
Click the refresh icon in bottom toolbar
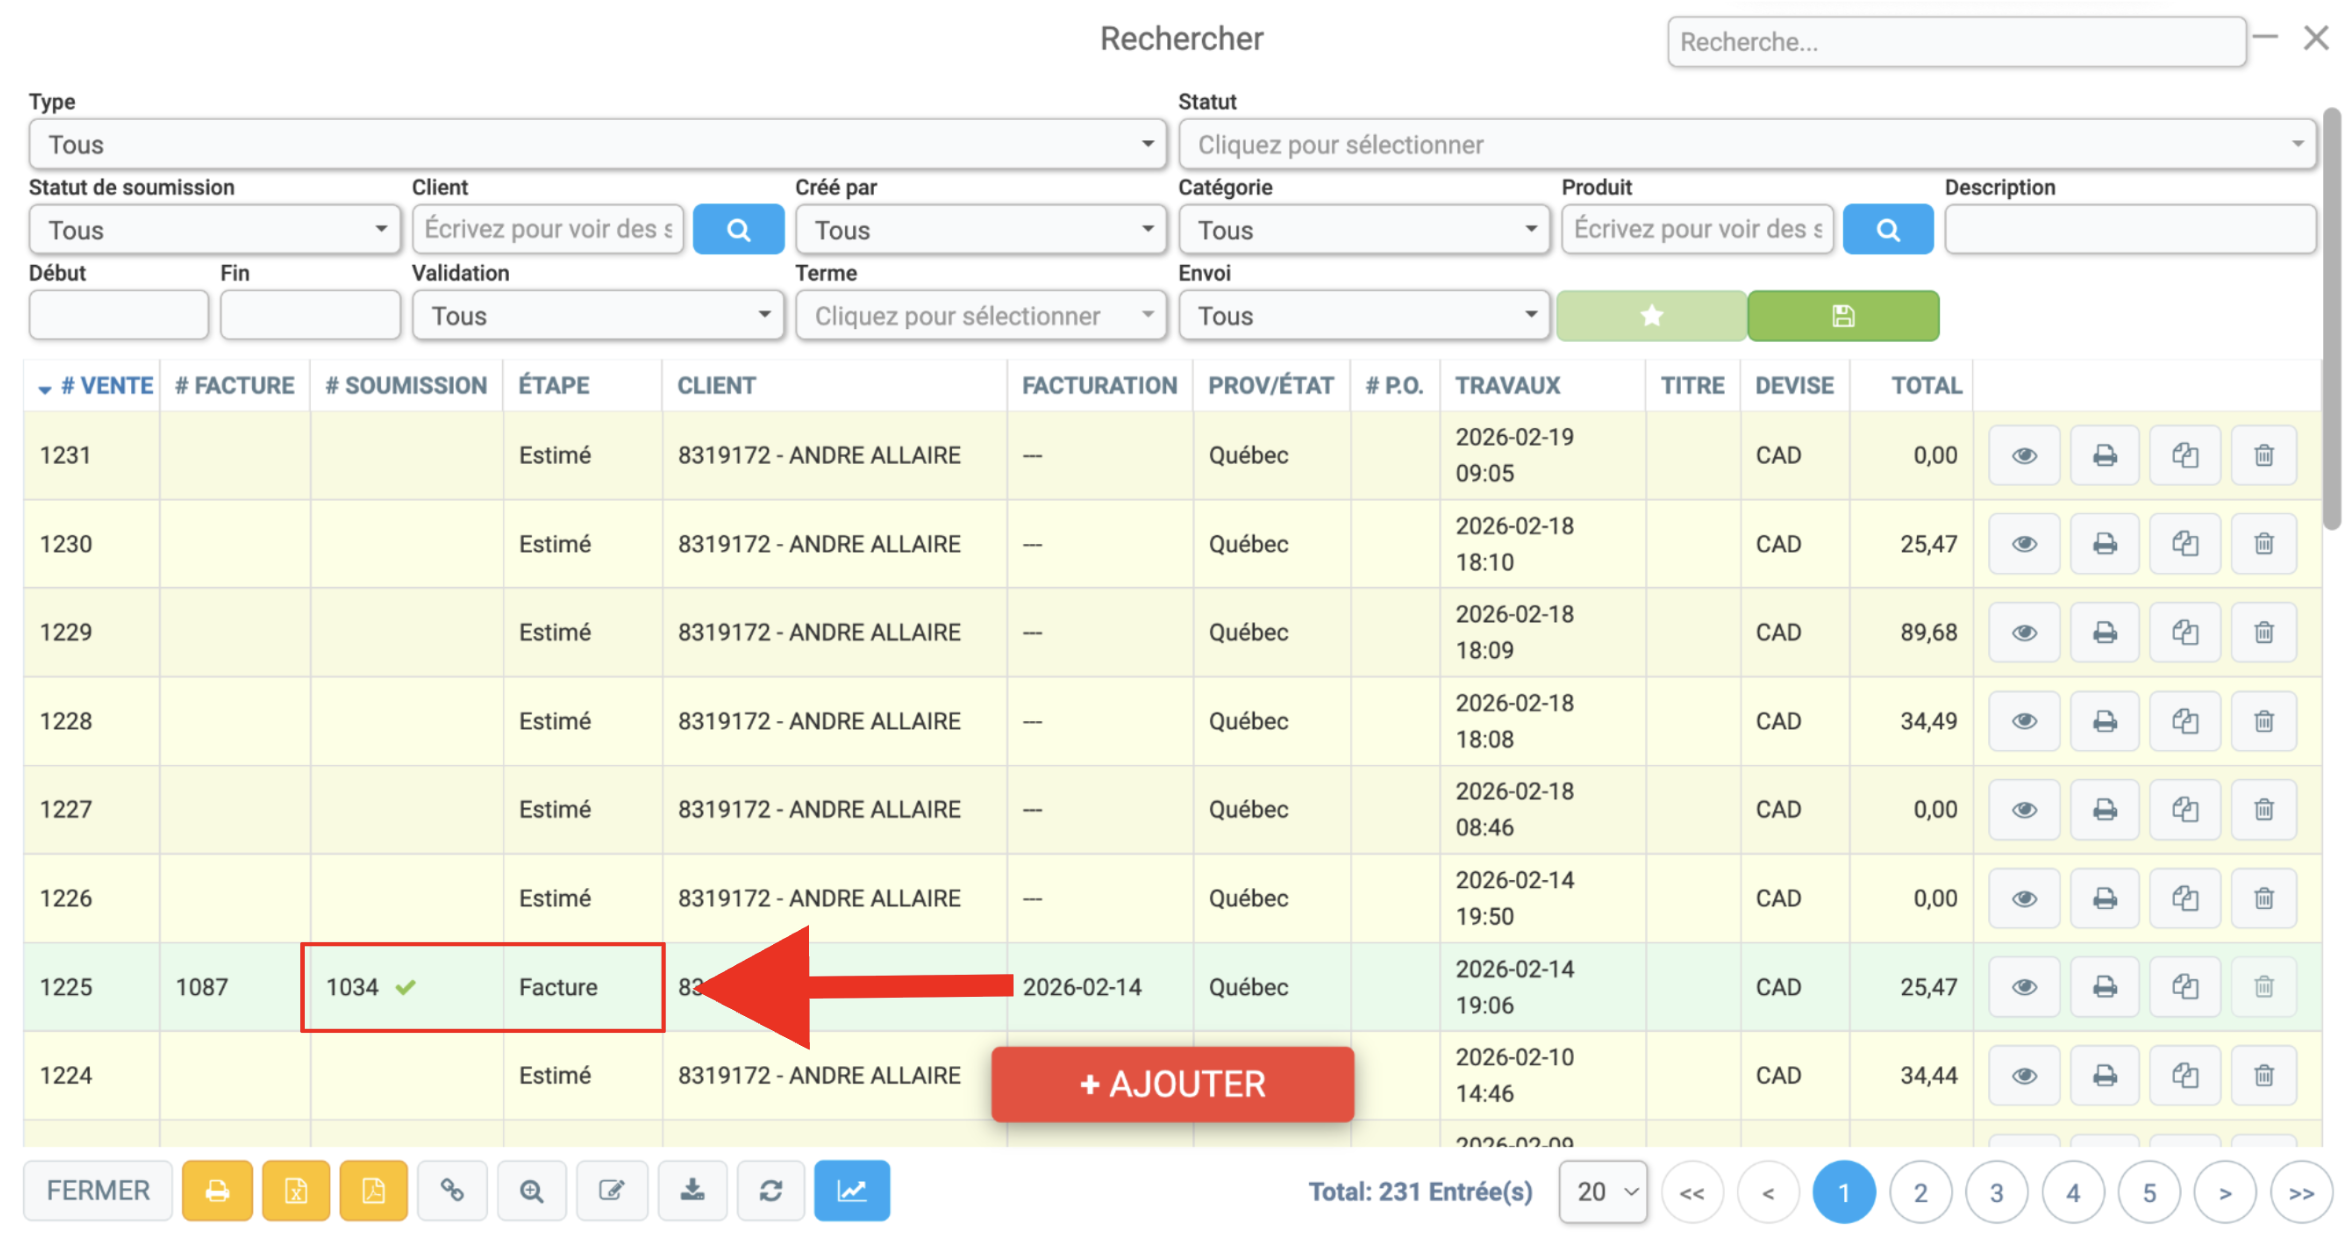point(770,1190)
